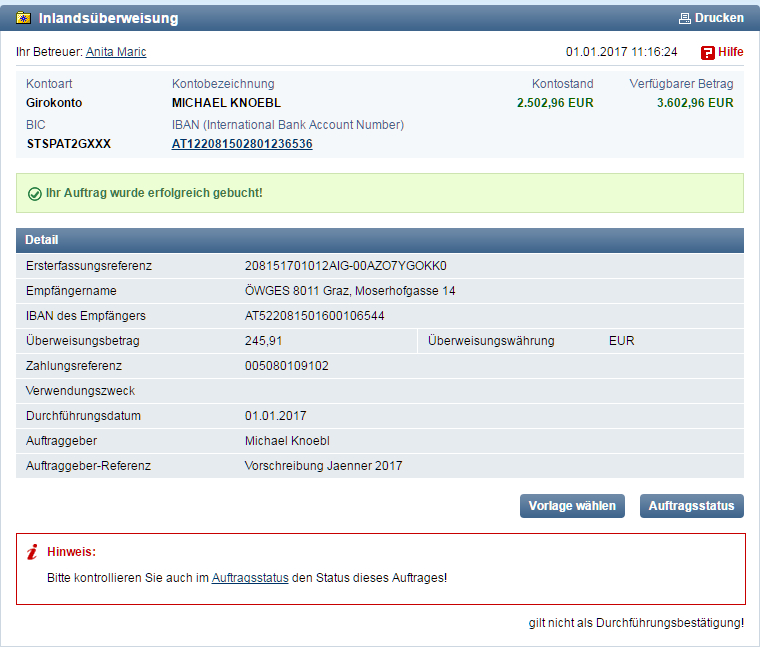Click the Kontobezeichnung column label

223,84
